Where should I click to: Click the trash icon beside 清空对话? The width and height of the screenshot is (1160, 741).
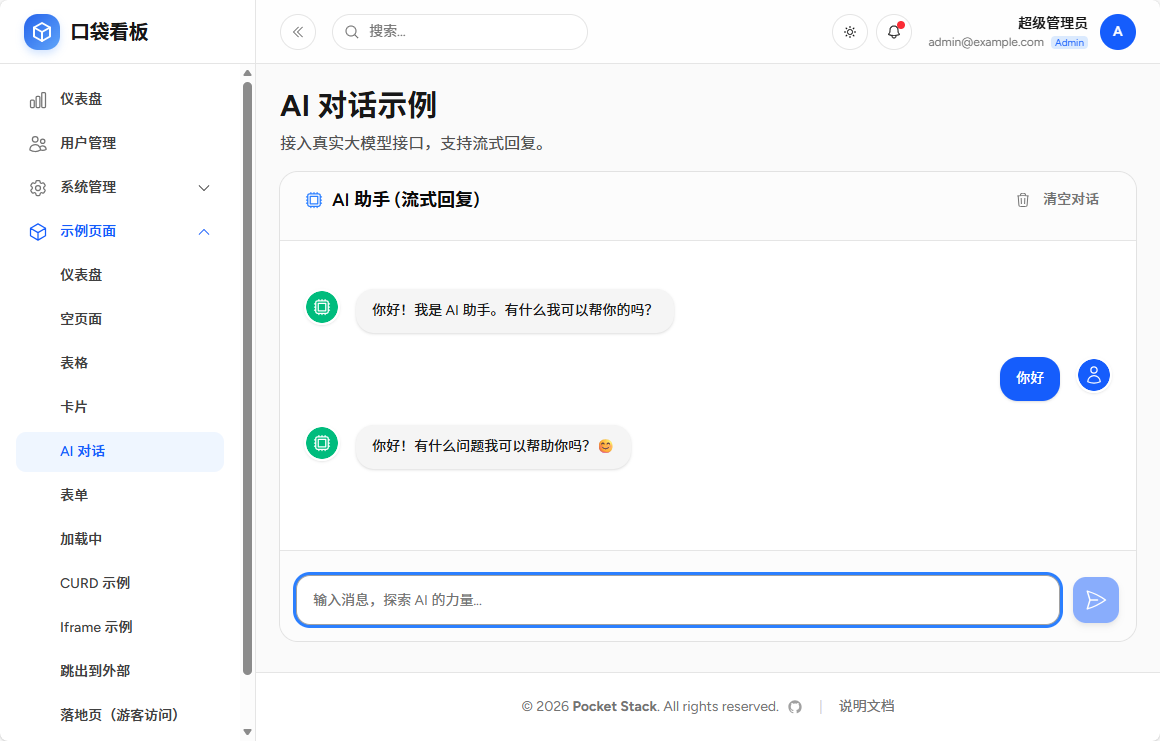pyautogui.click(x=1022, y=199)
